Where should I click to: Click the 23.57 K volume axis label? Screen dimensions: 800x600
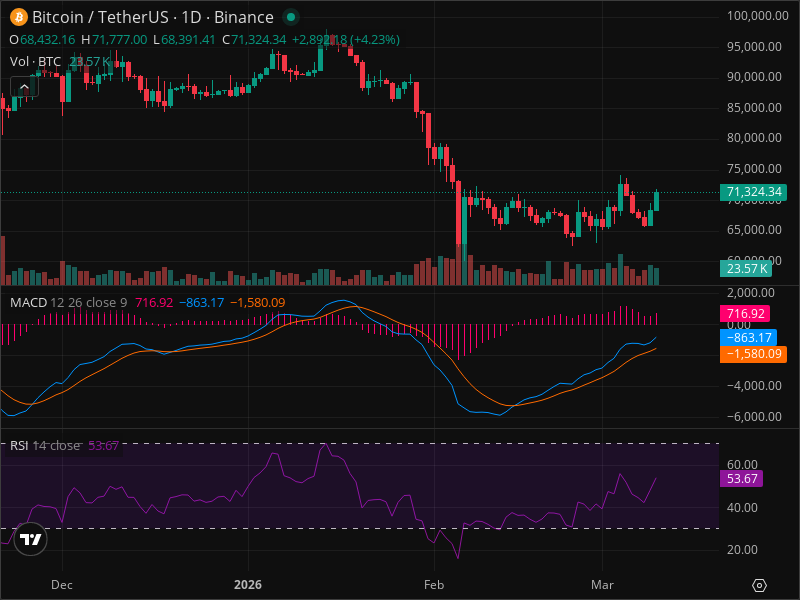point(745,268)
